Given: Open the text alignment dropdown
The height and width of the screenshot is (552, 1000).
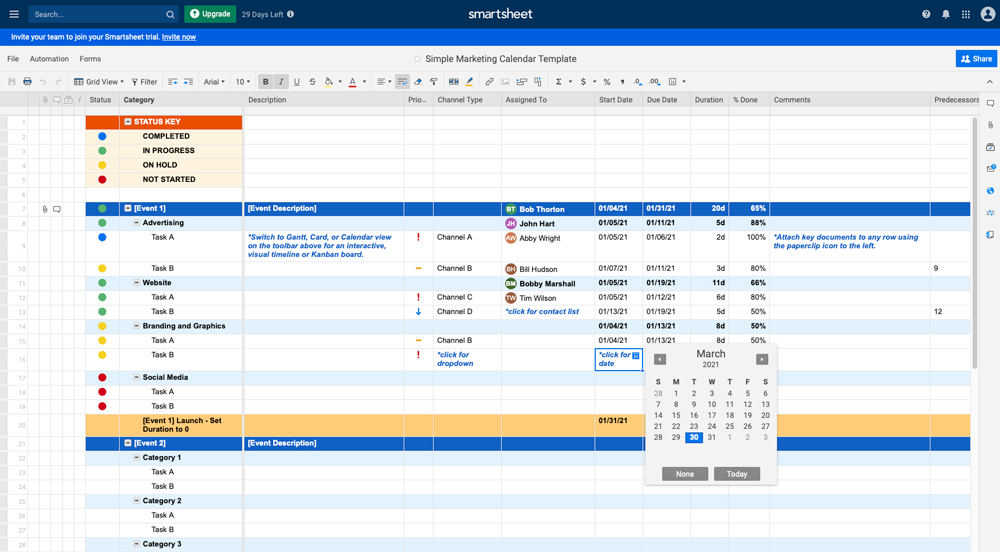Looking at the screenshot, I should pos(385,82).
